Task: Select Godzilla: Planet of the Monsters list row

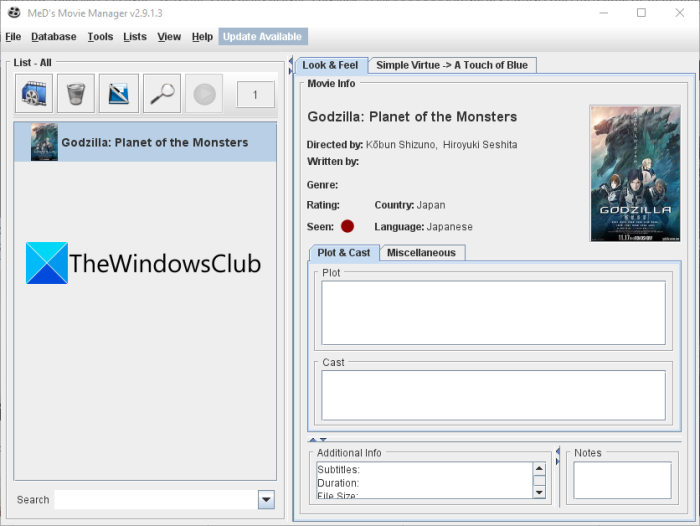Action: click(145, 142)
